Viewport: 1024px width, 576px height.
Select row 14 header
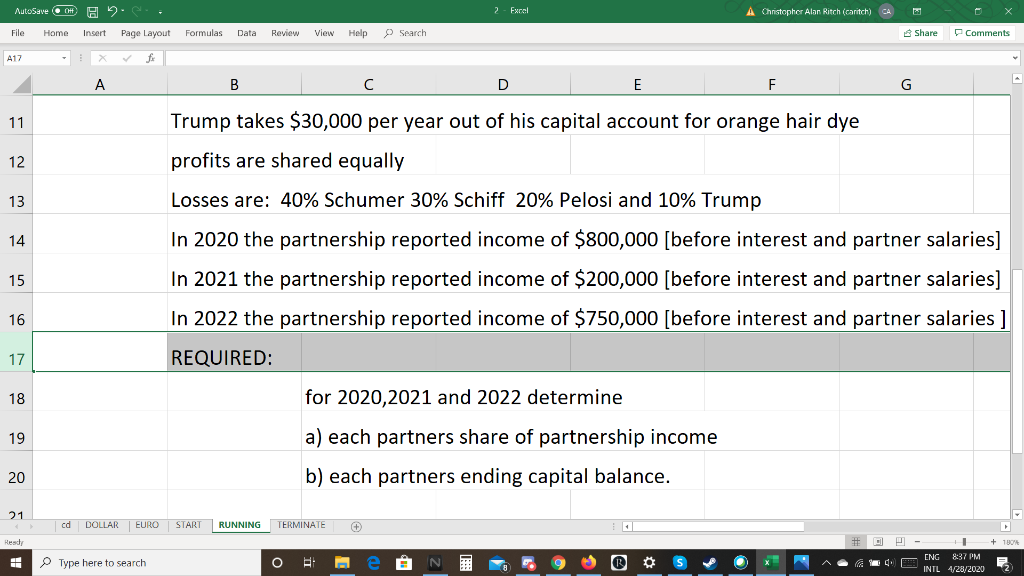(x=16, y=240)
